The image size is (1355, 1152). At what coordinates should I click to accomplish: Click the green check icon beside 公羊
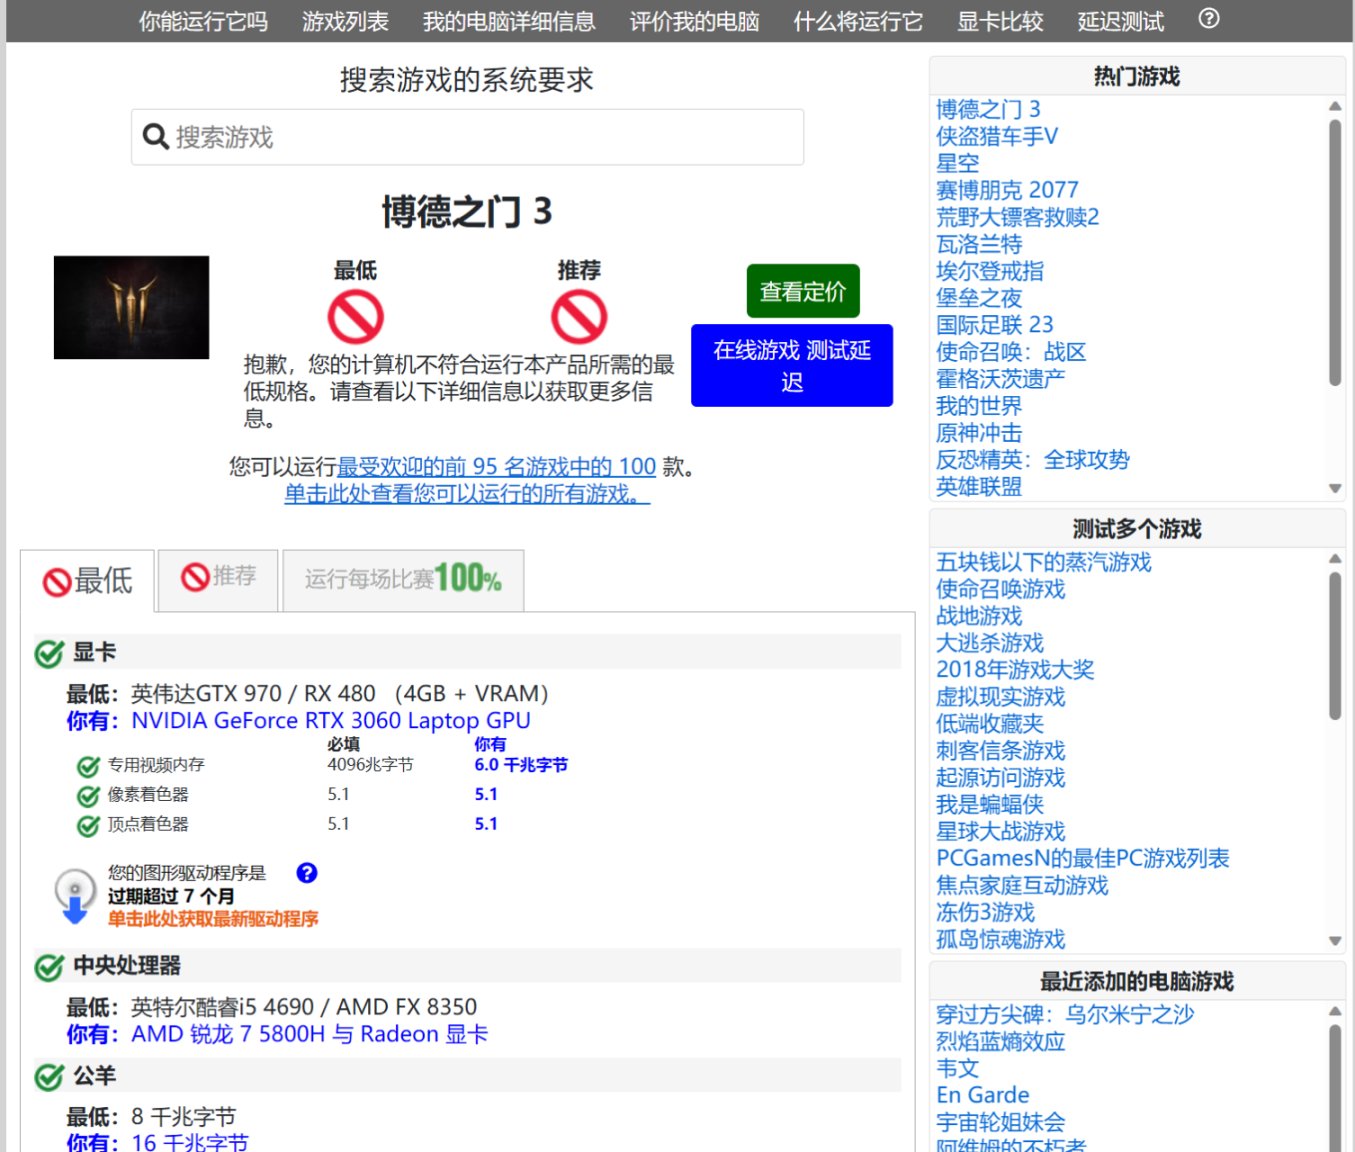click(x=49, y=1077)
